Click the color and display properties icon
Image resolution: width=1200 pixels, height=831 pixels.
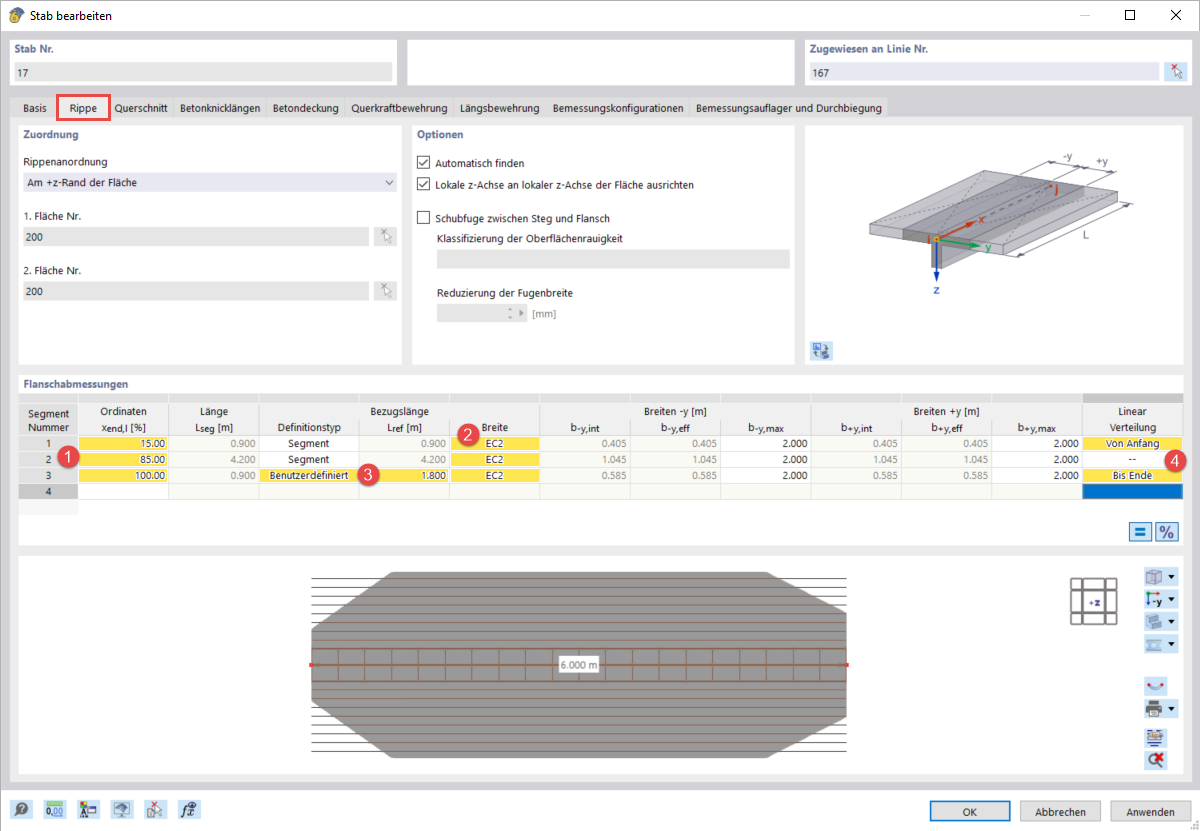pos(88,810)
